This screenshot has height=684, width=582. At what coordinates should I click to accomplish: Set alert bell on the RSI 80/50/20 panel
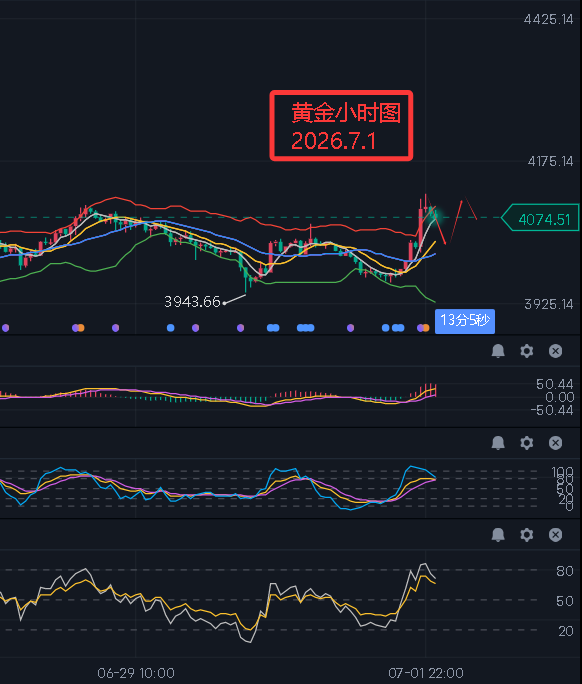pyautogui.click(x=498, y=534)
